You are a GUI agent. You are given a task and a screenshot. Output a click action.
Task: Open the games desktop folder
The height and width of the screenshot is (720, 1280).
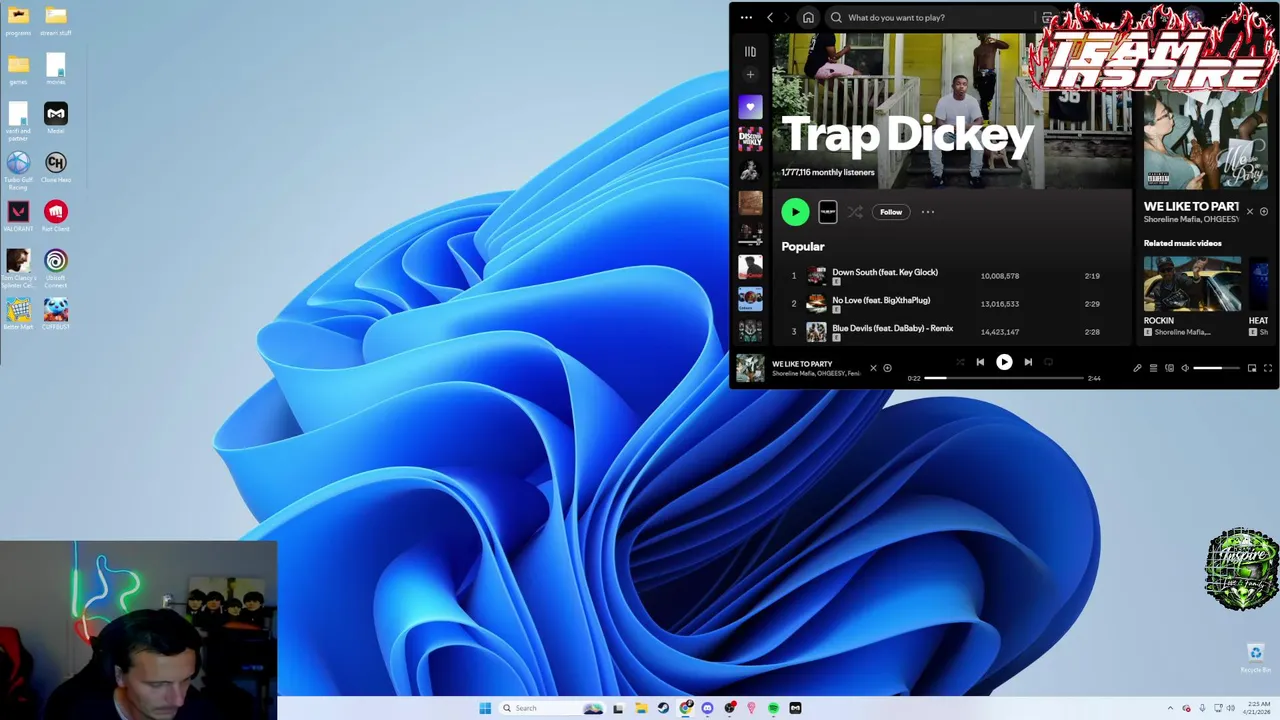click(18, 70)
